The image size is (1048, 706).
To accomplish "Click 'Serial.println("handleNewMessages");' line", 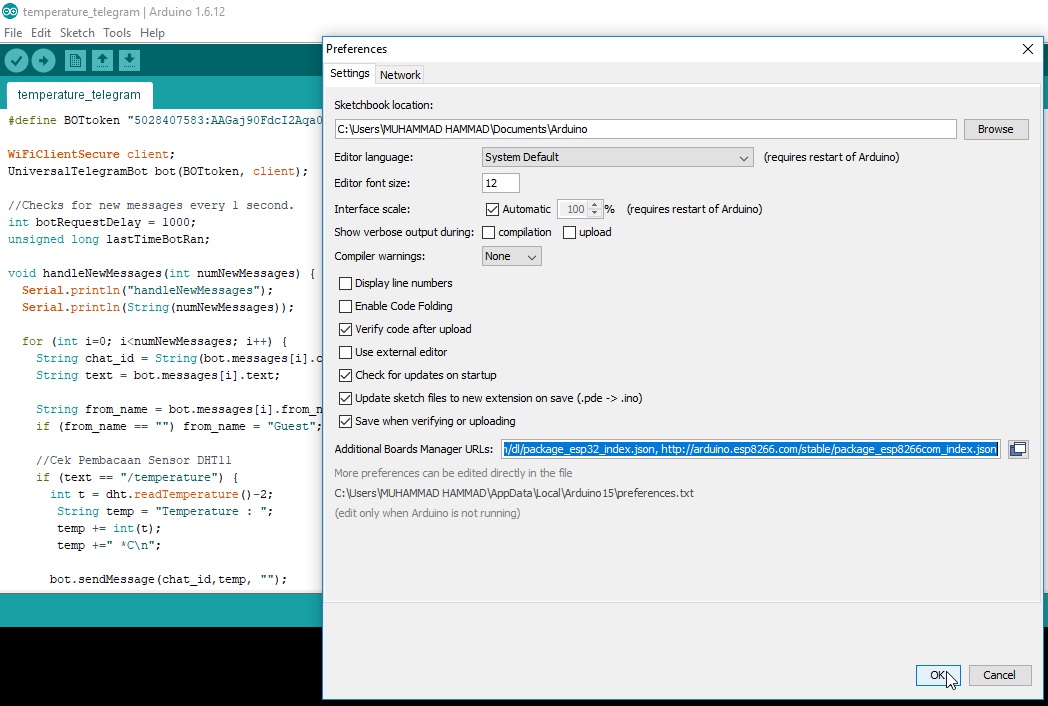I will (148, 291).
